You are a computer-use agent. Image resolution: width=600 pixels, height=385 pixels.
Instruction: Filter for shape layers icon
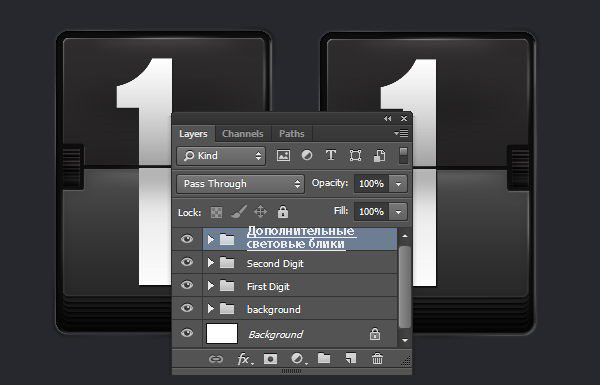[355, 155]
